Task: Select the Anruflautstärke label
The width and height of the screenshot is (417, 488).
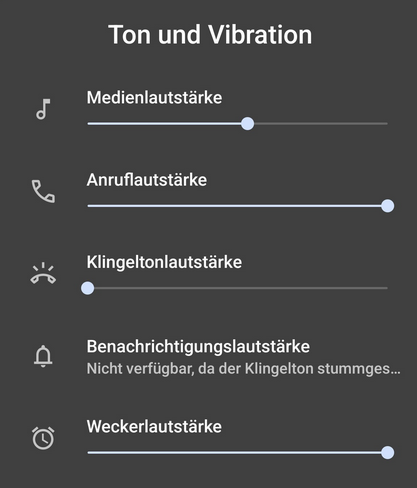Action: pyautogui.click(x=147, y=180)
